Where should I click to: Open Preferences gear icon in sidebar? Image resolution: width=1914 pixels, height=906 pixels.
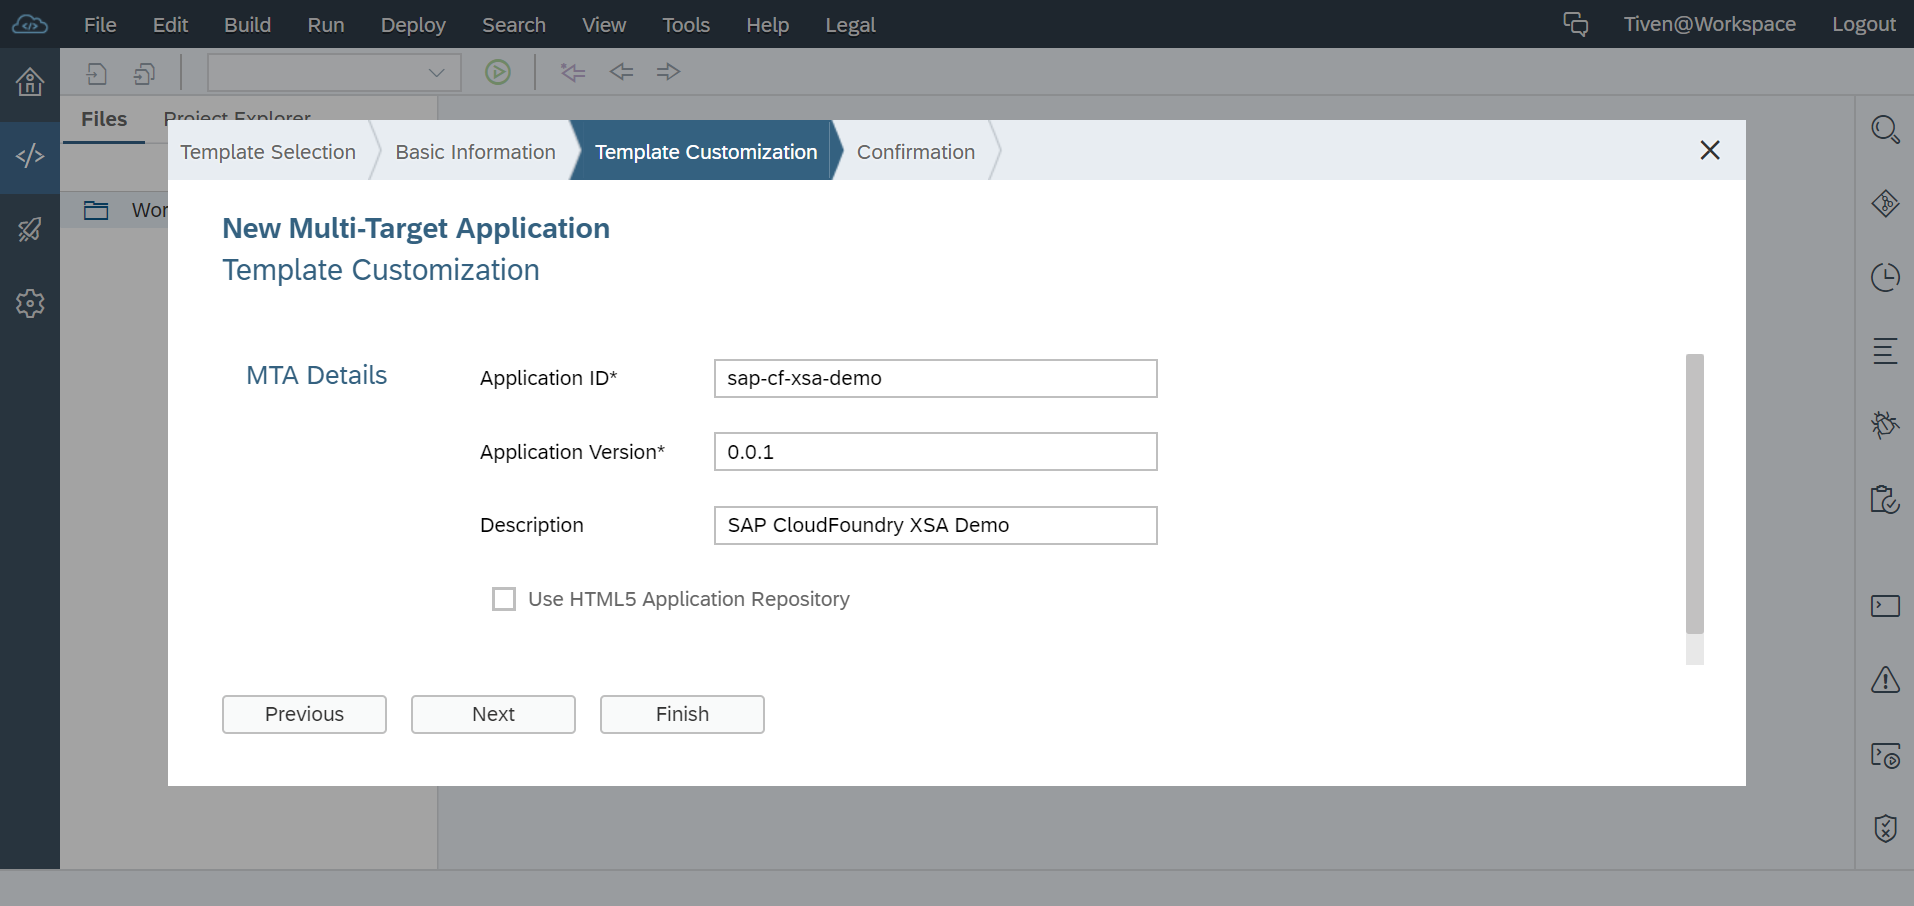coord(30,304)
